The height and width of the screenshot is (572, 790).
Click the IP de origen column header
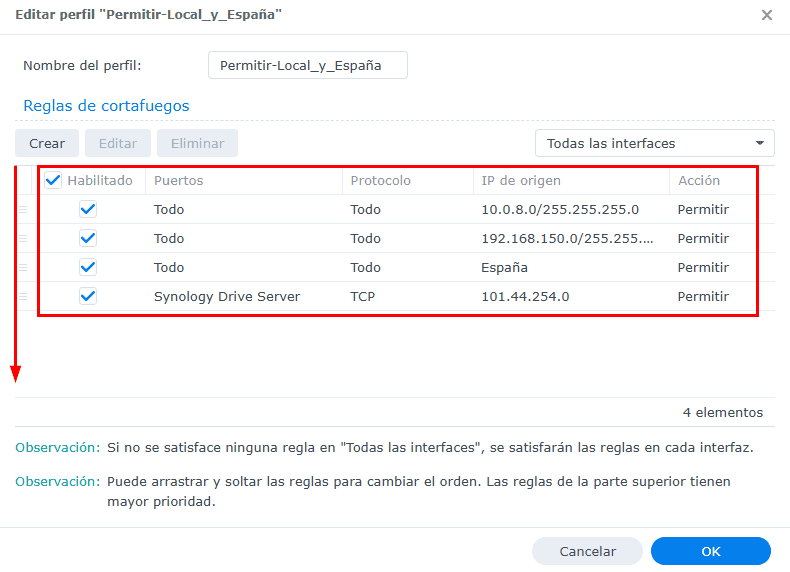tap(570, 181)
